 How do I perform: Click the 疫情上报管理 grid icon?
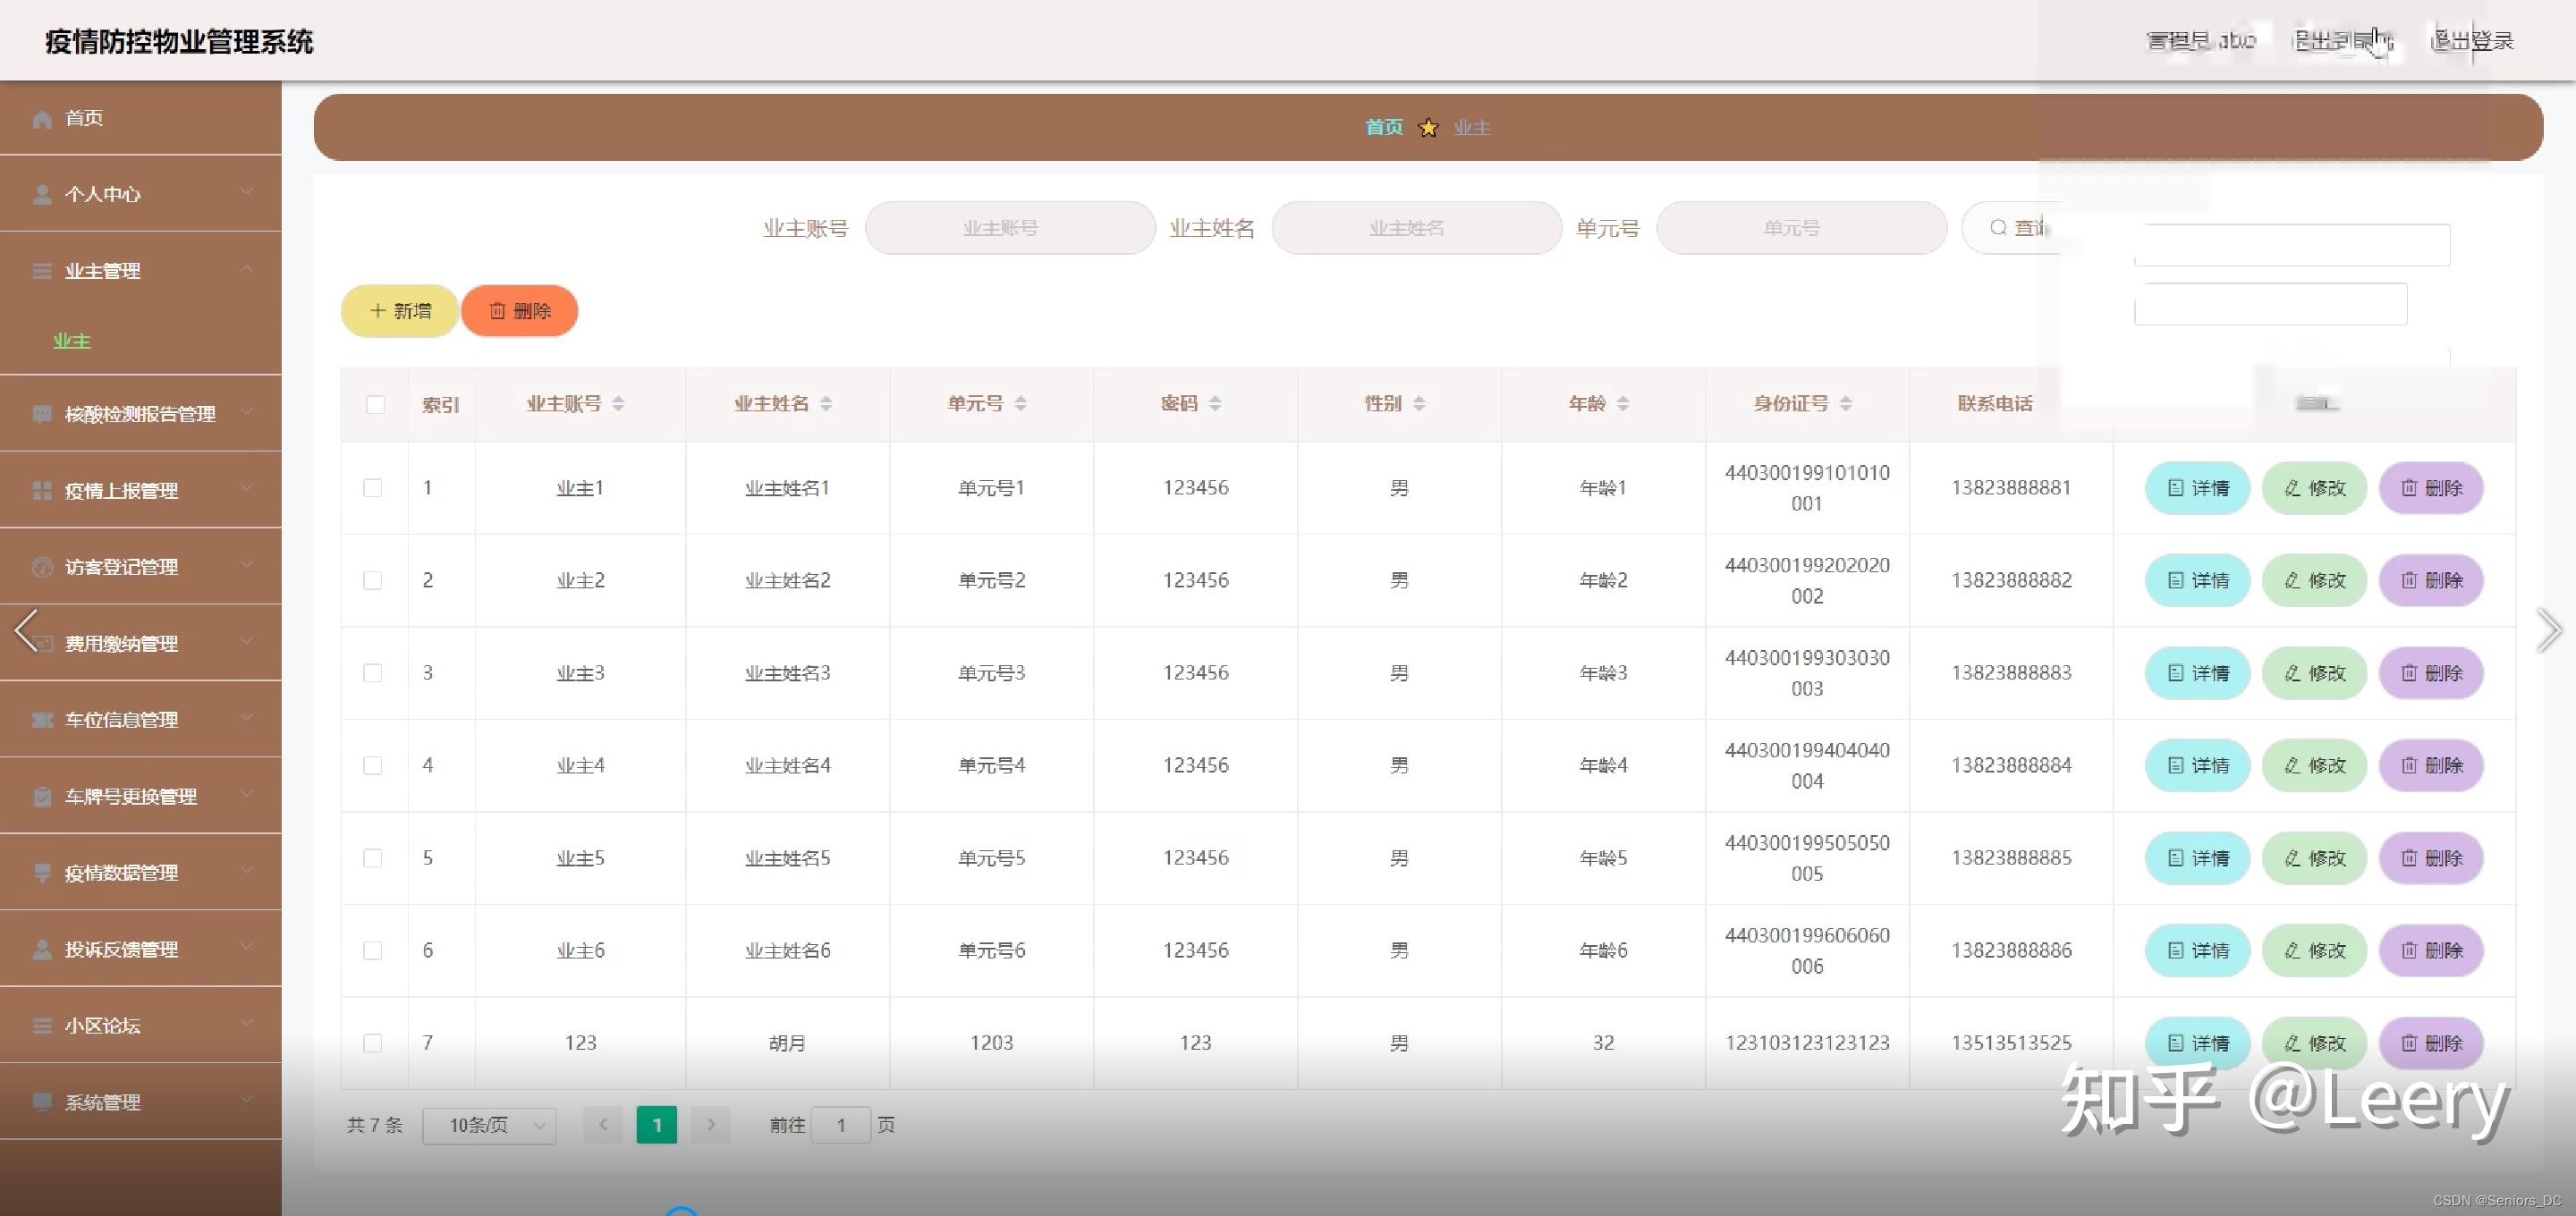tap(42, 490)
